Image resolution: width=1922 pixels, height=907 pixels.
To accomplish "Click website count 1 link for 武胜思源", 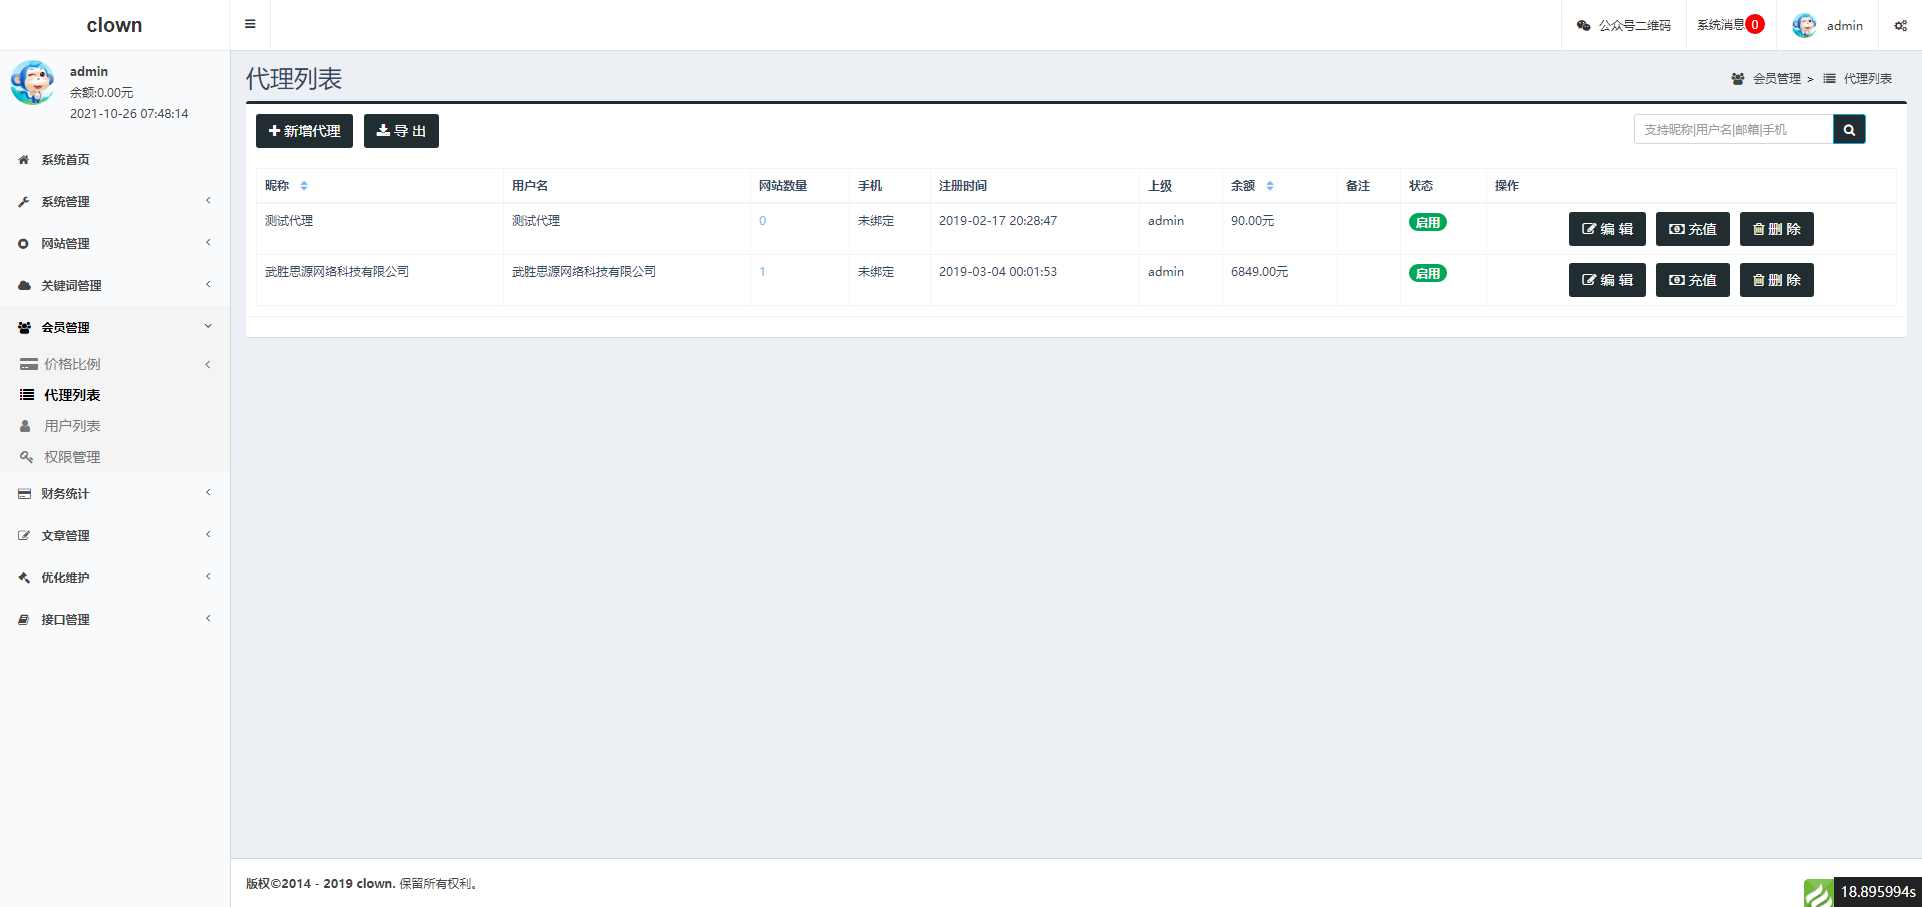I will pos(762,272).
